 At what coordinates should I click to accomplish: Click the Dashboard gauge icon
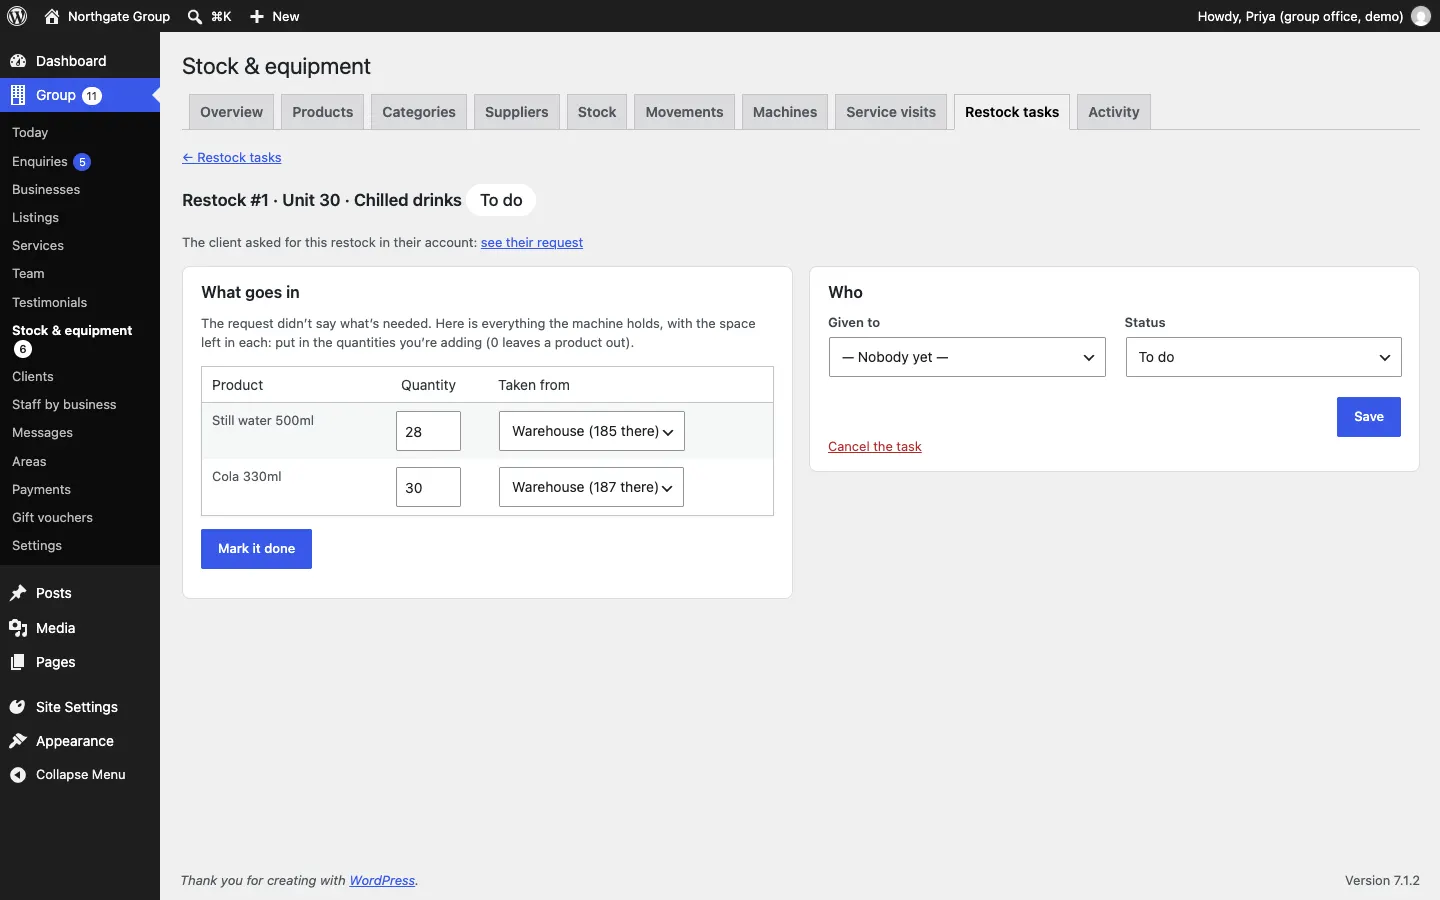(18, 61)
